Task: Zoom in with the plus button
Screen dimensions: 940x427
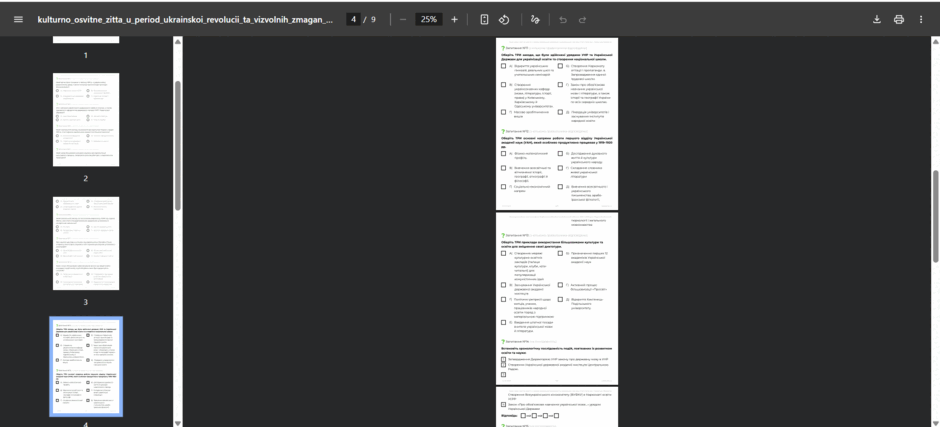Action: click(x=454, y=19)
